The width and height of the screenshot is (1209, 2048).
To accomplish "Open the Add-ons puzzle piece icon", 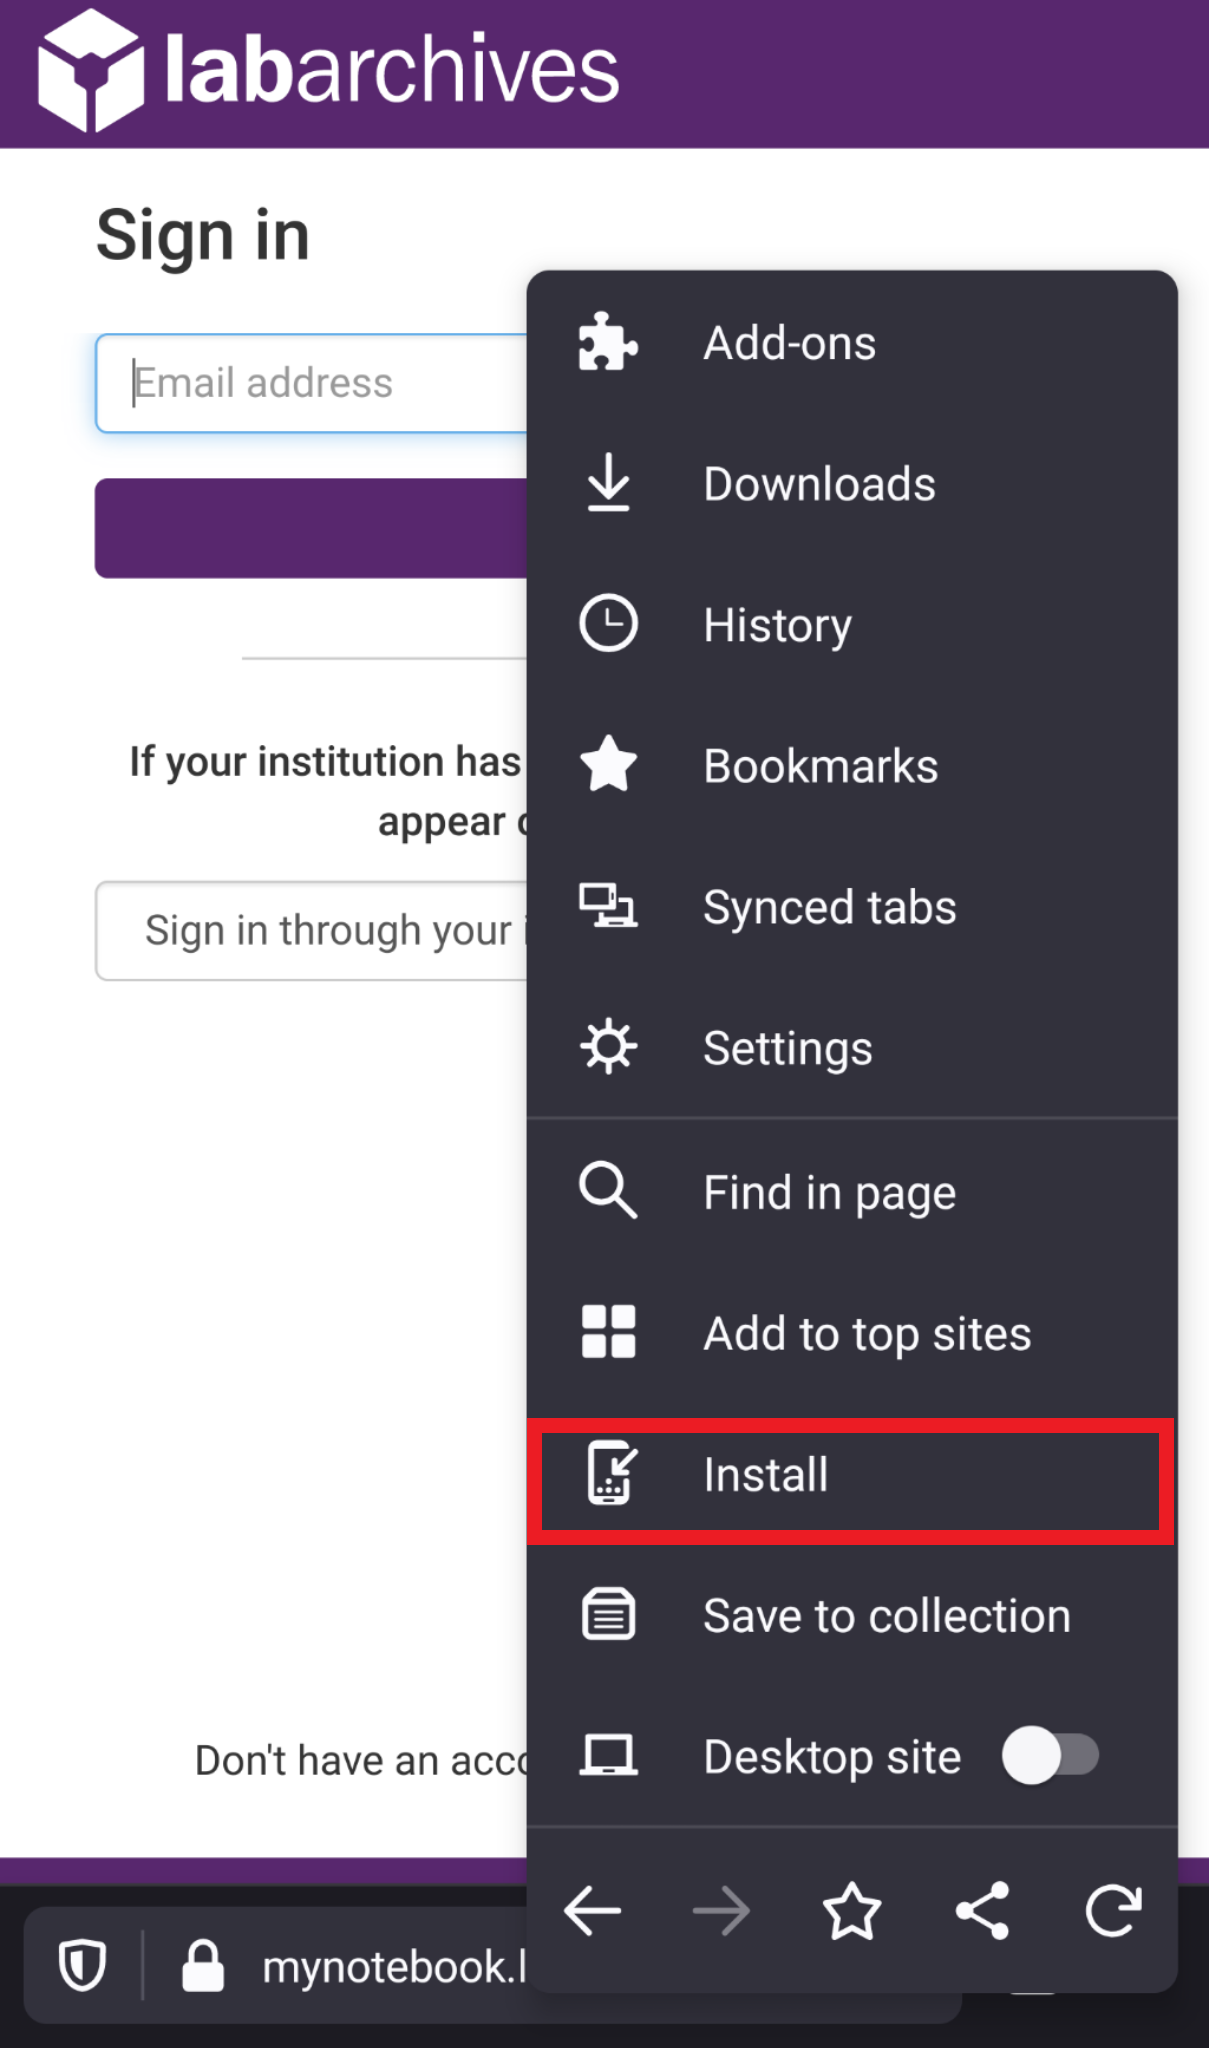I will (x=608, y=342).
